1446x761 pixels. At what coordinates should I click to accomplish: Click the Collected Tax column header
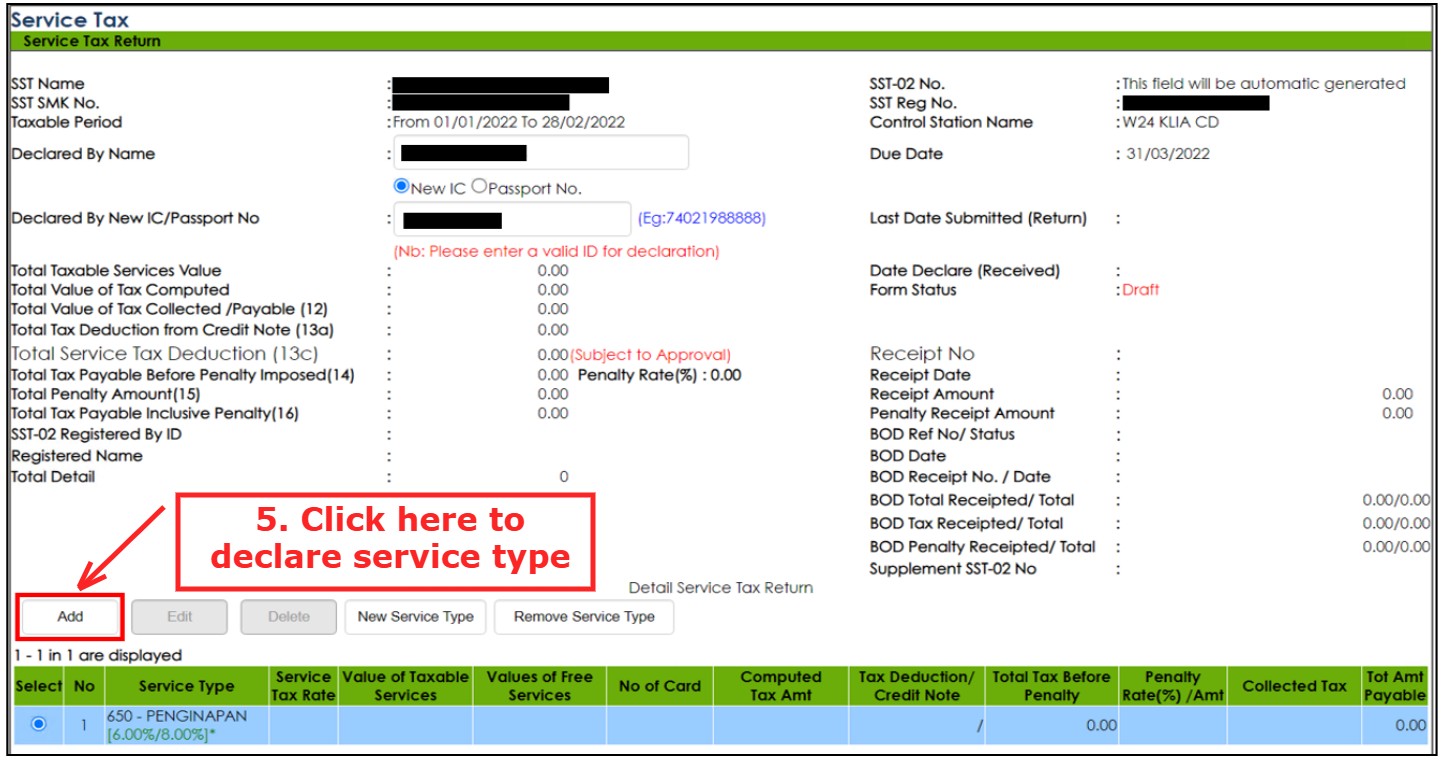(x=1294, y=686)
